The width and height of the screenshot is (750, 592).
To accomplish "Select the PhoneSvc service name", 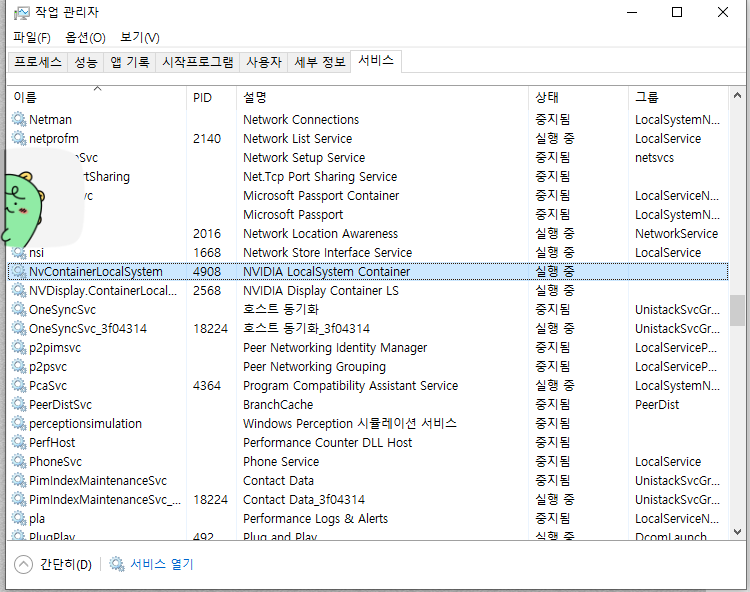I will click(55, 461).
